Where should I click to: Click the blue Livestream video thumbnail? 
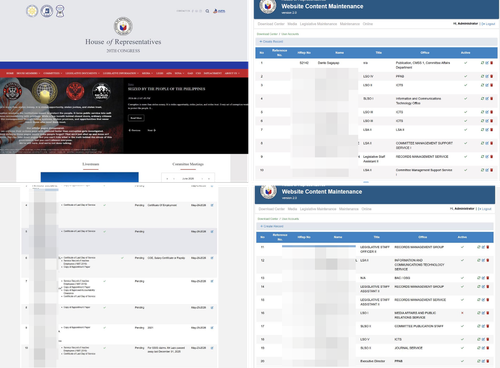pyautogui.click(x=90, y=177)
